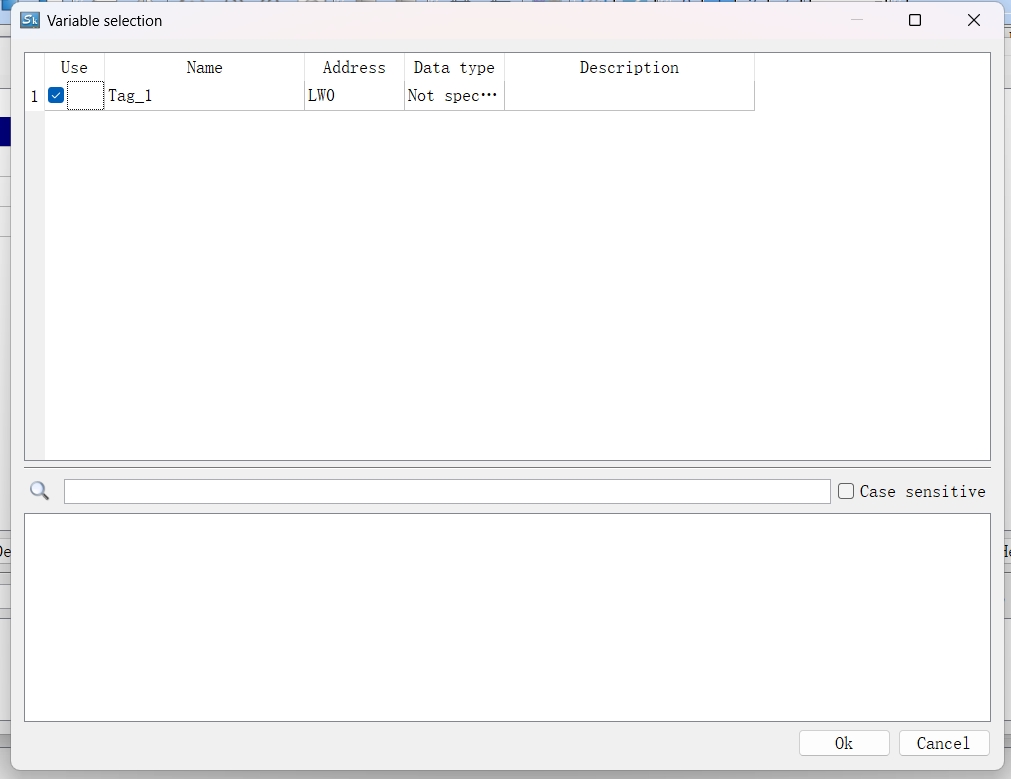Click the Description column header
The width and height of the screenshot is (1011, 779).
pos(629,67)
